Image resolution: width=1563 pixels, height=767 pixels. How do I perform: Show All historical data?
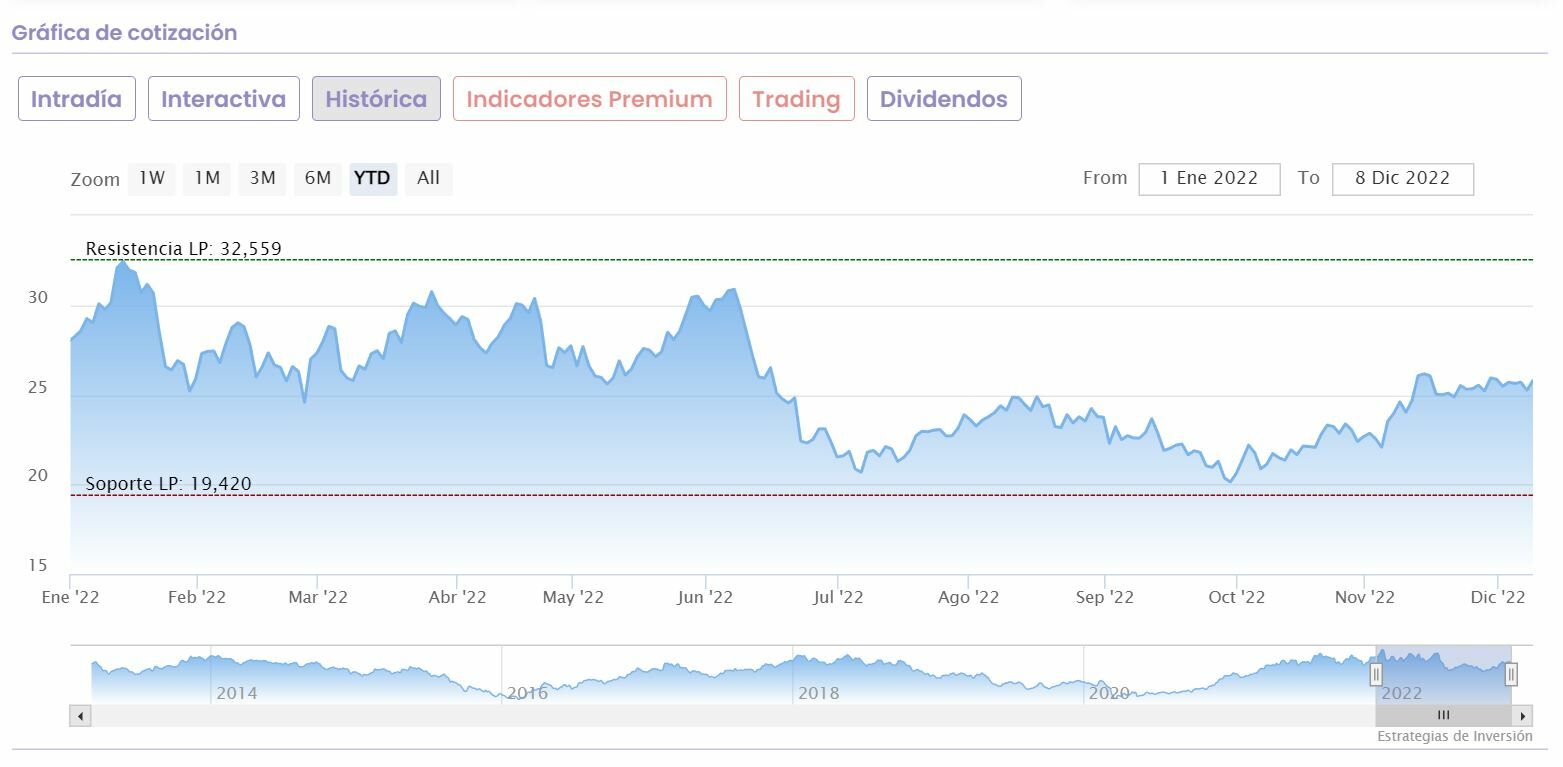coord(428,178)
